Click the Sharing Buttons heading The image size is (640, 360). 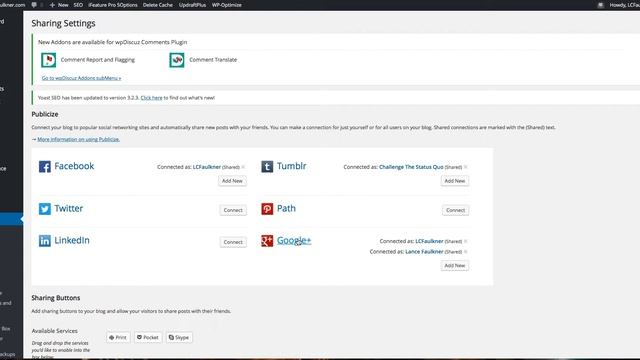(56, 298)
